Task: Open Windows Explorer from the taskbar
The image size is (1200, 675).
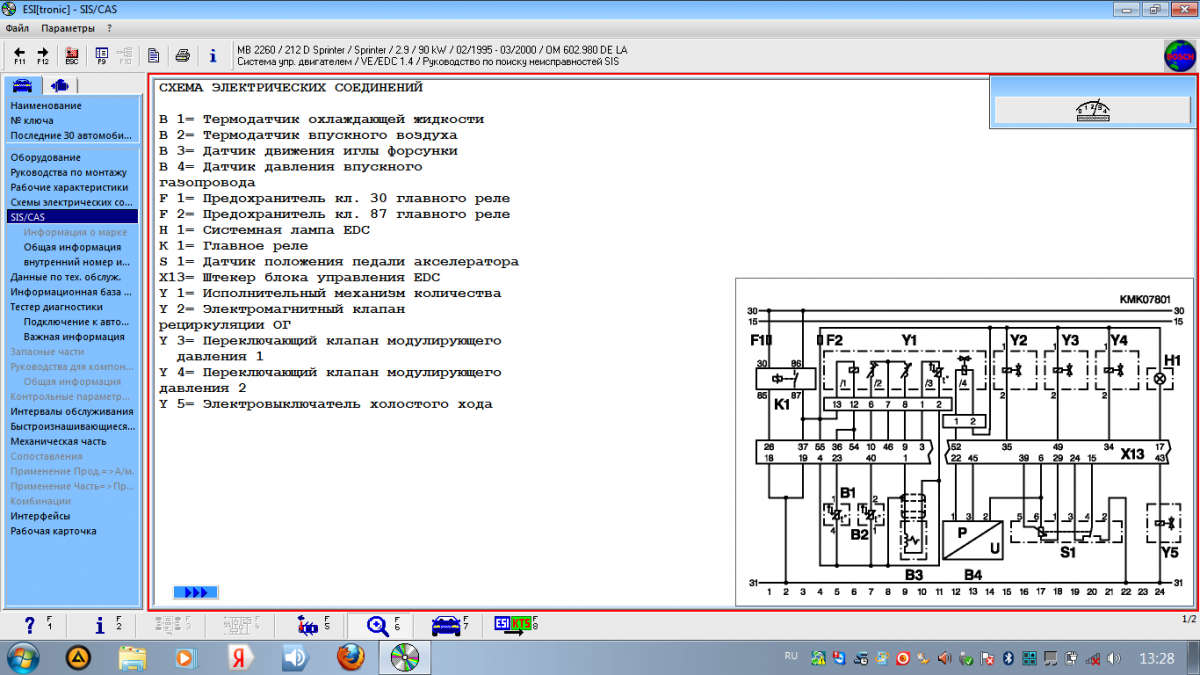Action: point(133,657)
